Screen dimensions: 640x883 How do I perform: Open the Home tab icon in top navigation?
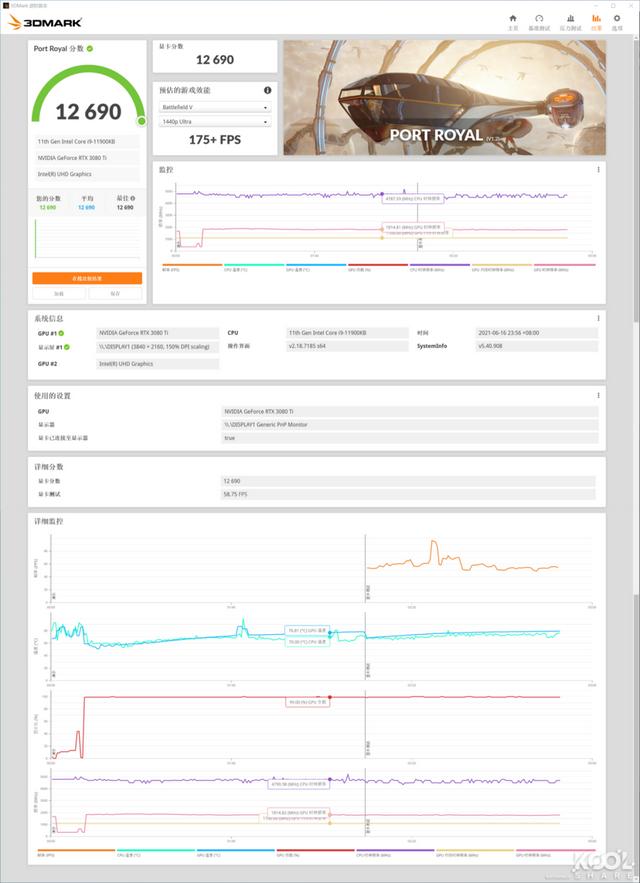click(513, 18)
